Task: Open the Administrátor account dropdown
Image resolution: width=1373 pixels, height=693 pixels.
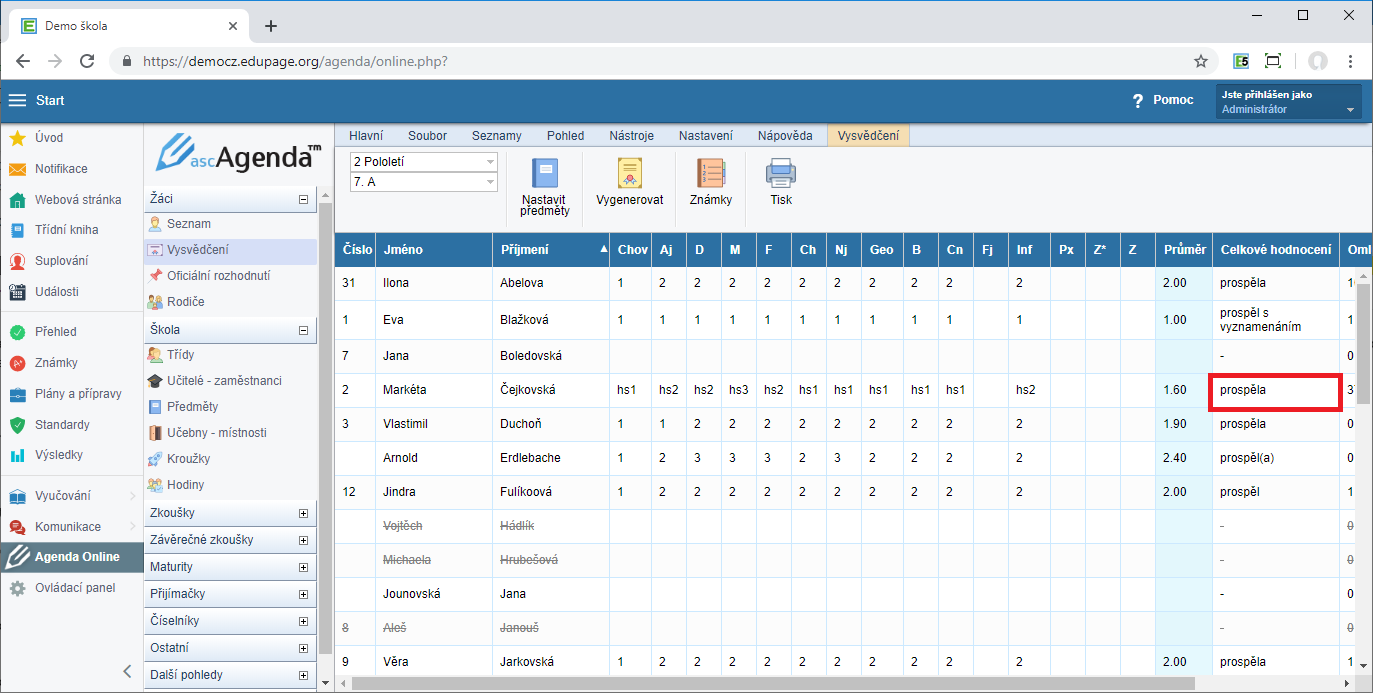Action: tap(1289, 102)
